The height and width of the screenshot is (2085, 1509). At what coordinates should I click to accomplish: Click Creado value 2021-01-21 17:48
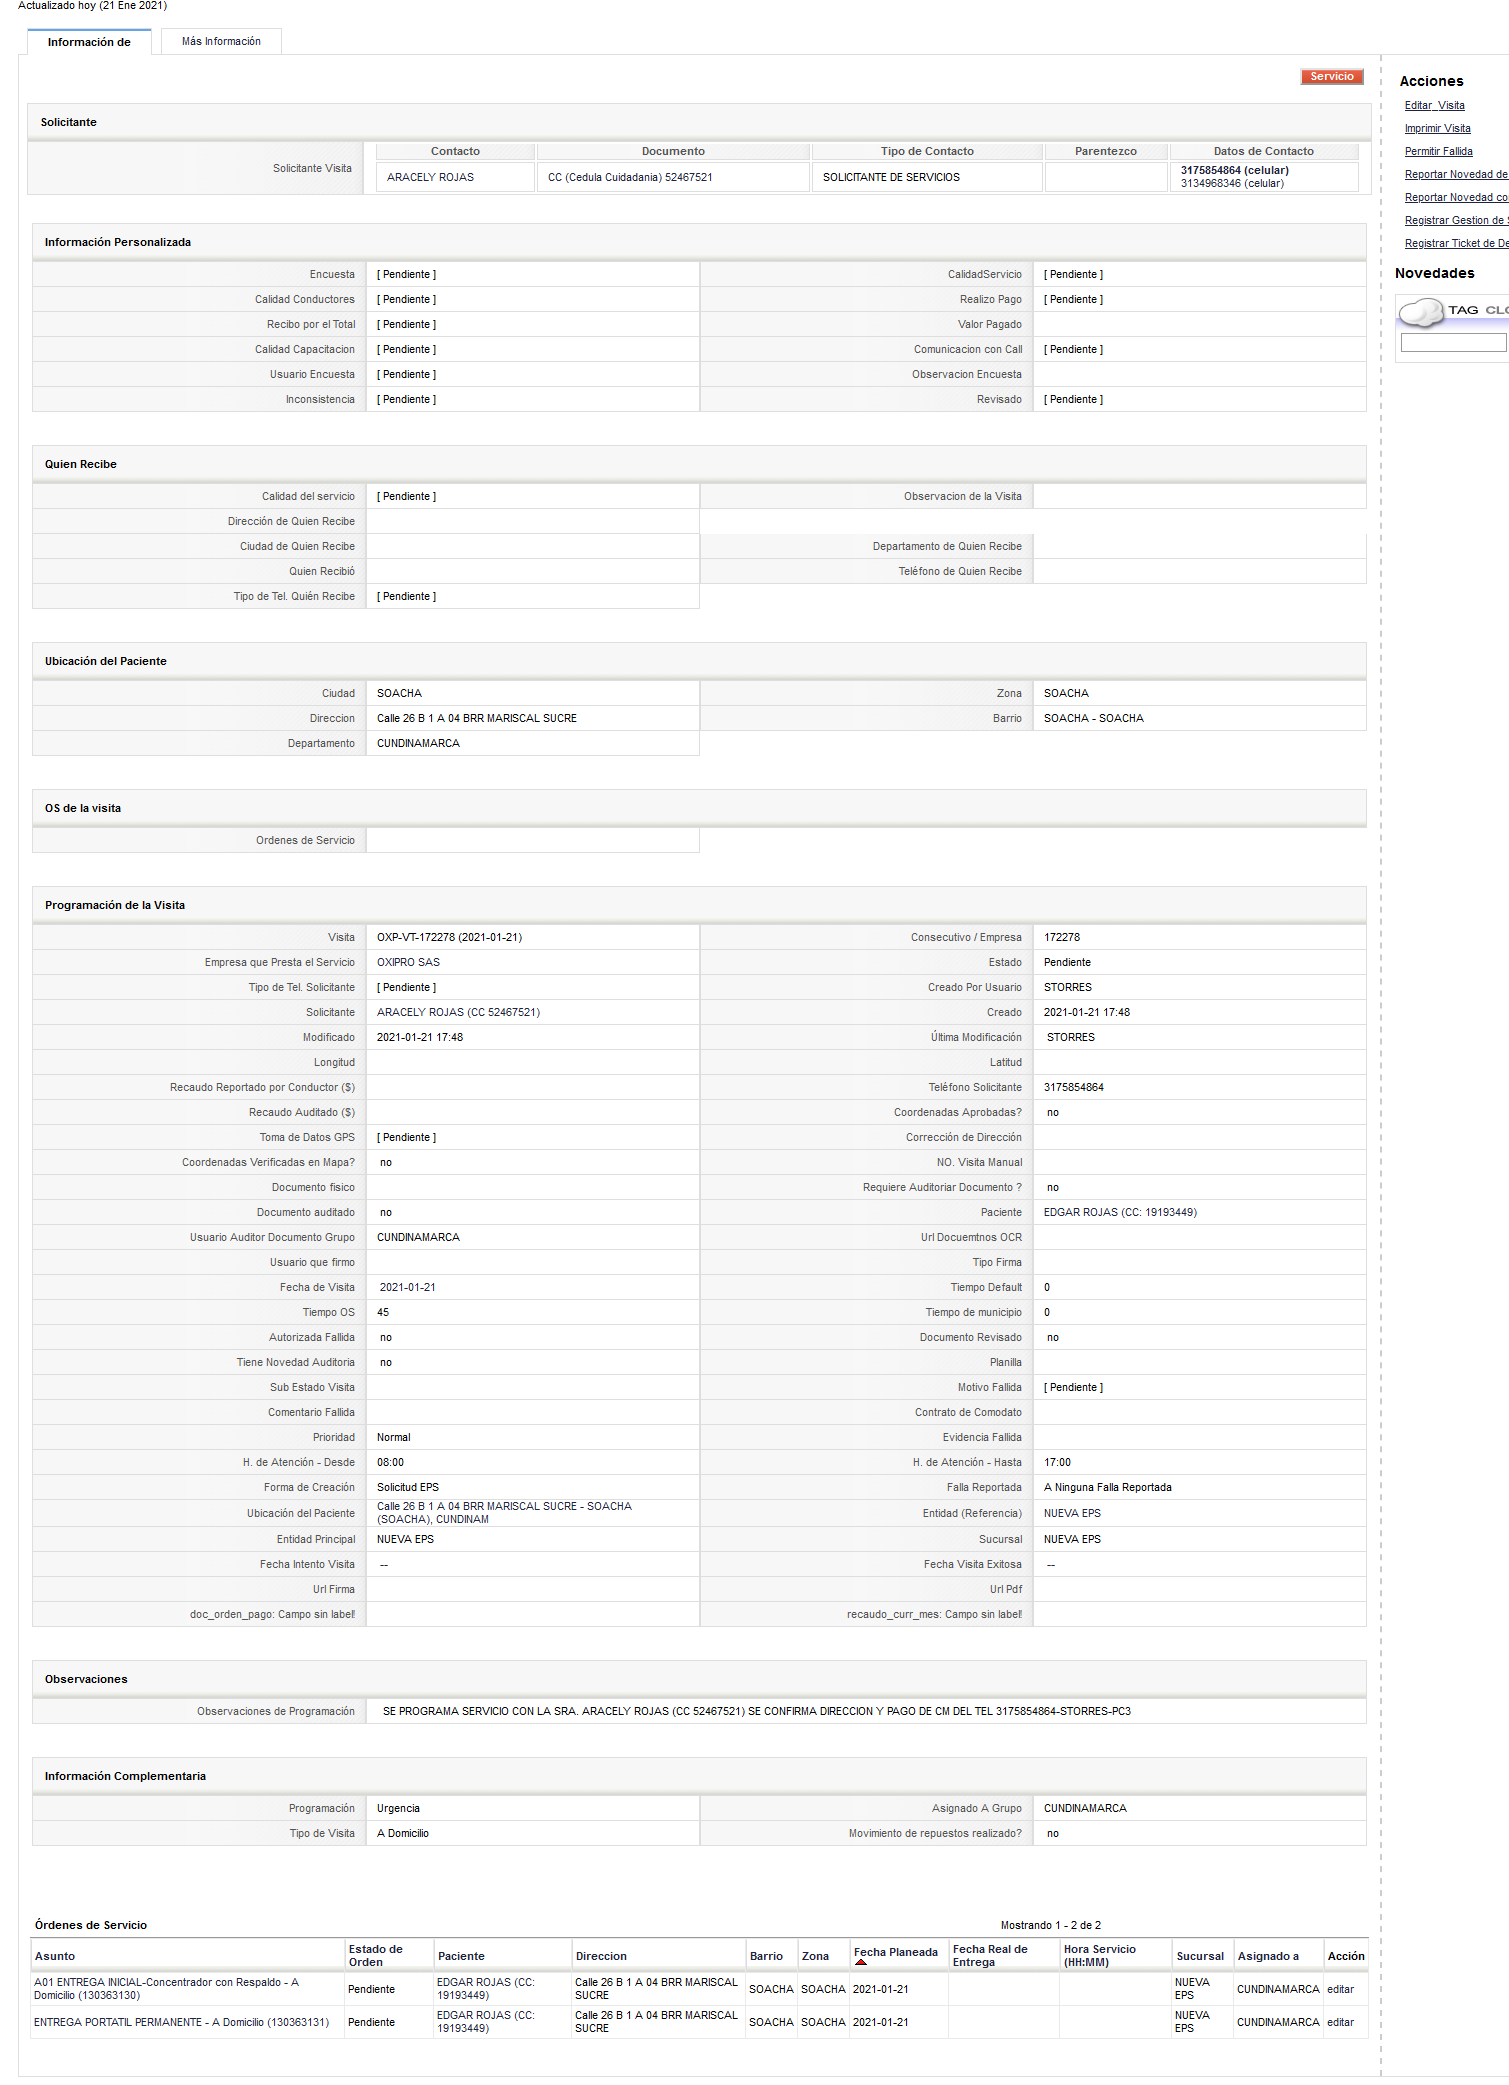click(1086, 1012)
